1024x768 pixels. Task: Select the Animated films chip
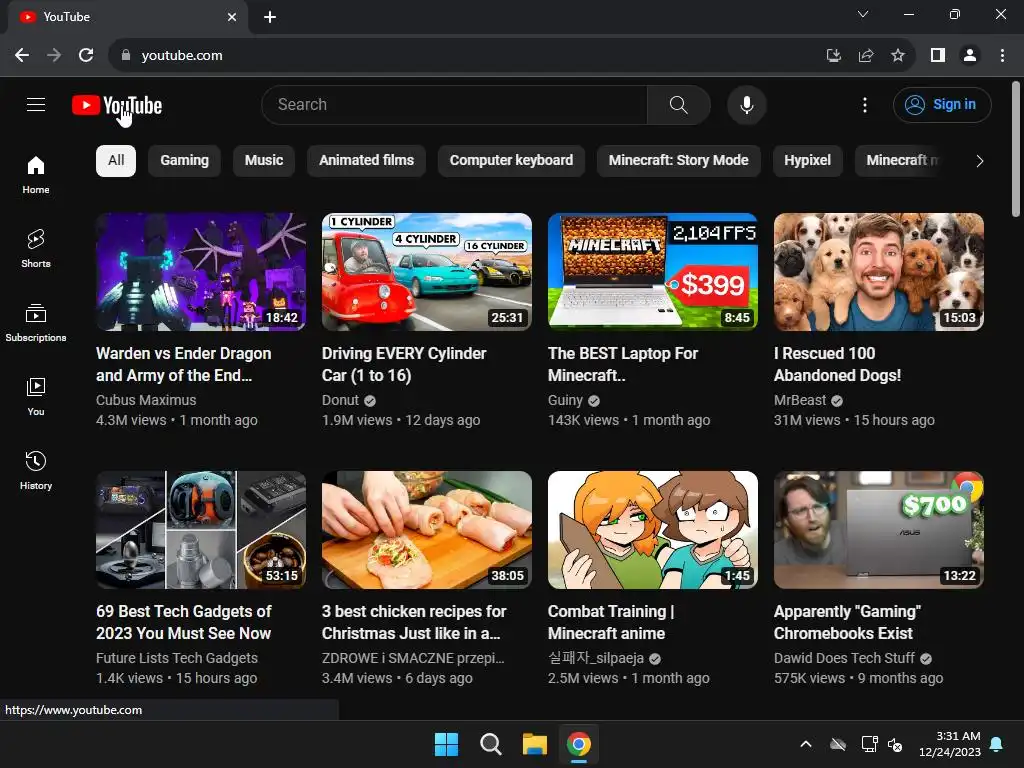[x=366, y=161]
